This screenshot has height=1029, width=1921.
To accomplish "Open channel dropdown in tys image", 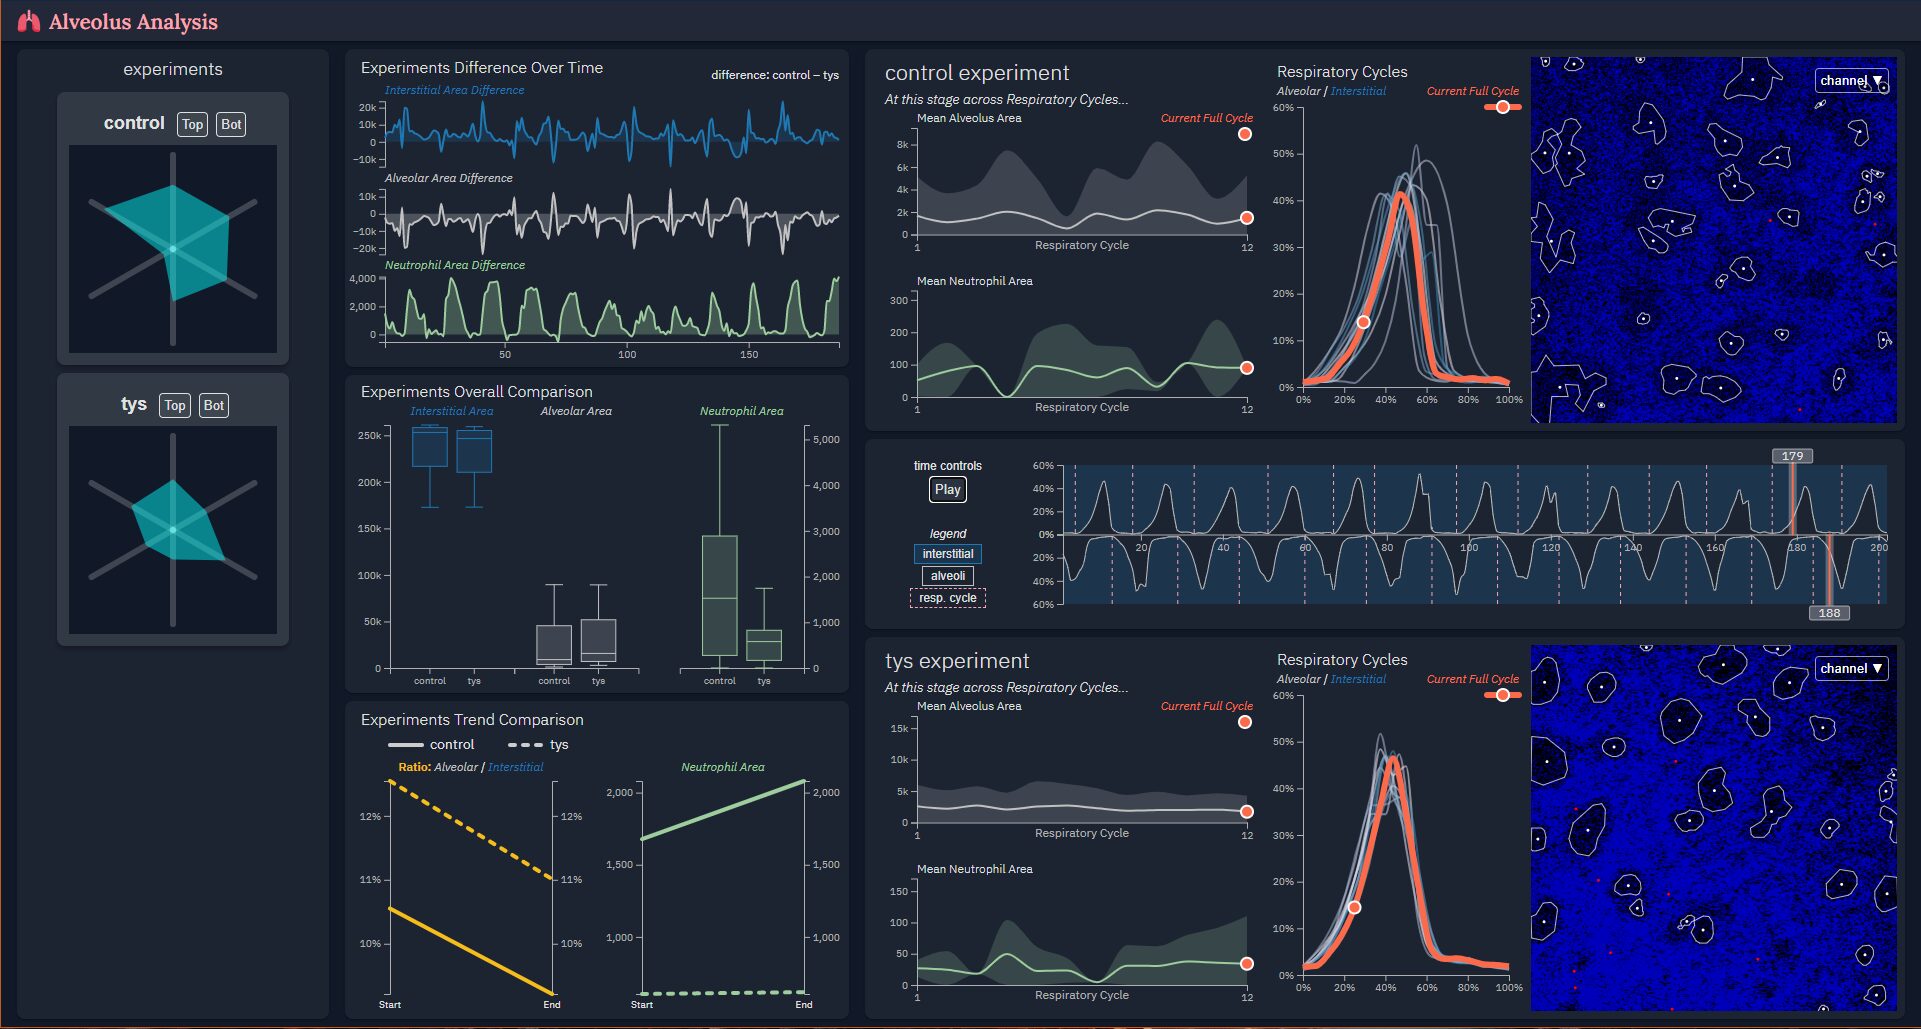I will tap(1851, 669).
